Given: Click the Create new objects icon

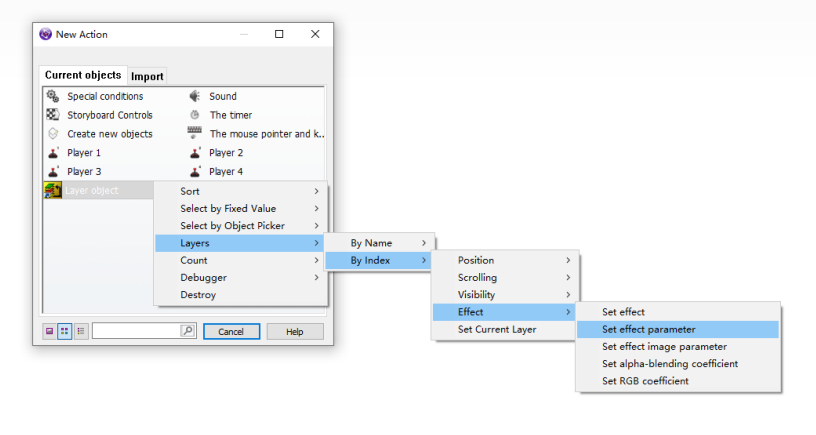Looking at the screenshot, I should (53, 134).
